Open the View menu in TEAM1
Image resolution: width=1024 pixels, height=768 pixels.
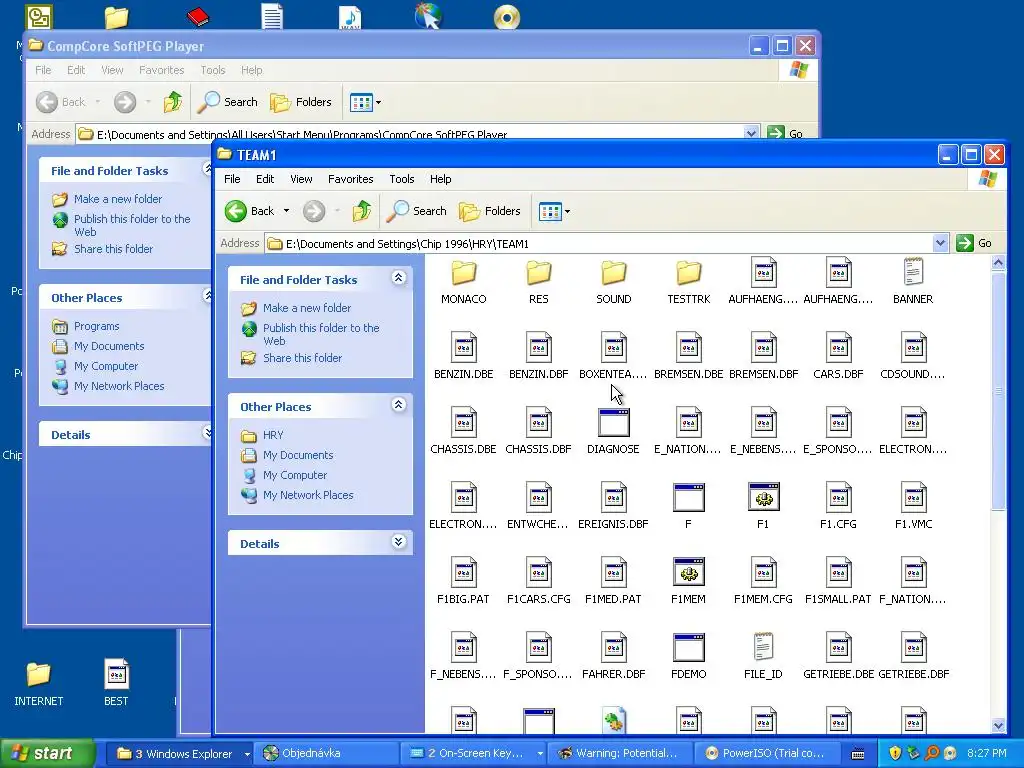pyautogui.click(x=301, y=179)
